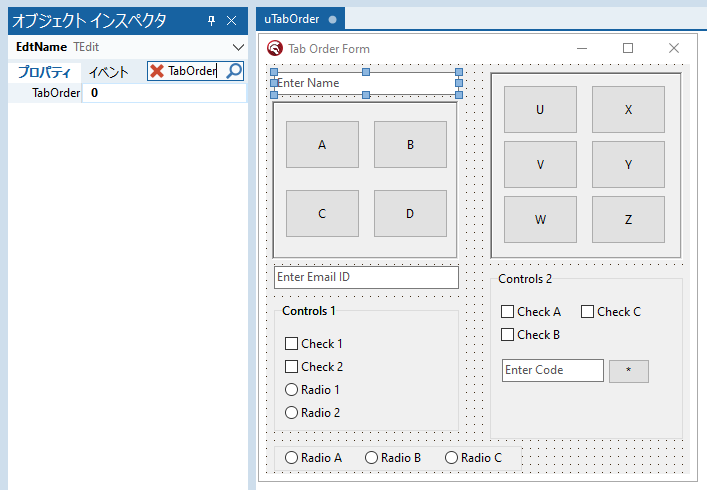Click the Enter Name edit field

366,83
